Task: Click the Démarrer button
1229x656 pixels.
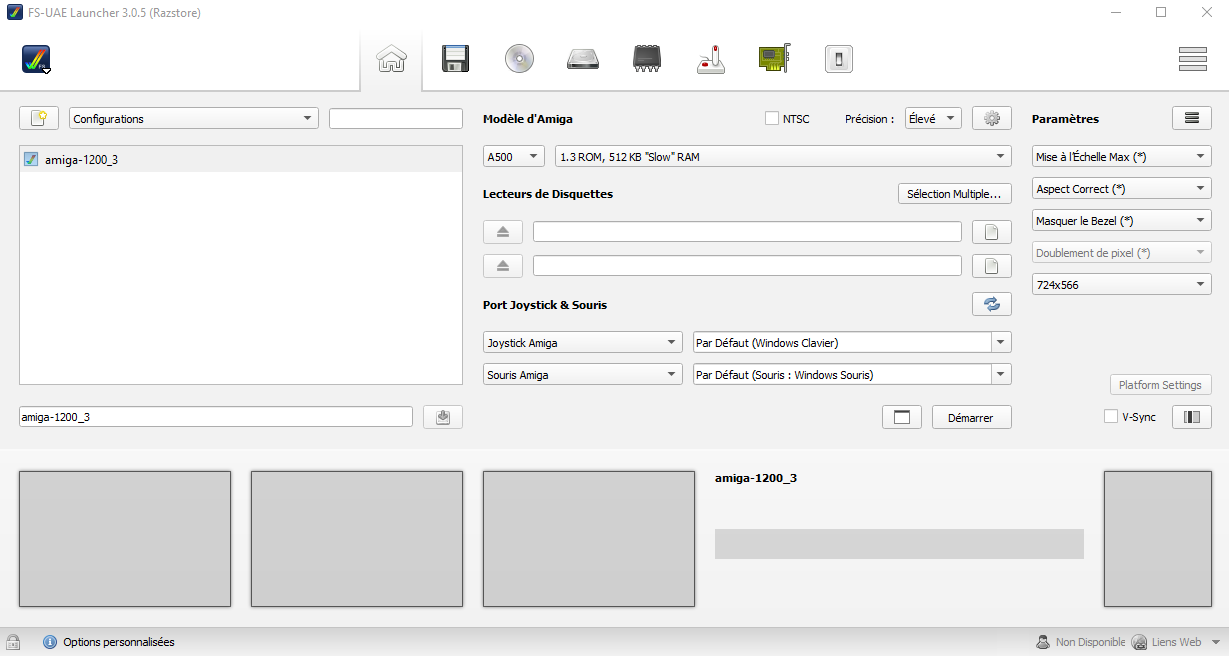Action: pyautogui.click(x=972, y=417)
